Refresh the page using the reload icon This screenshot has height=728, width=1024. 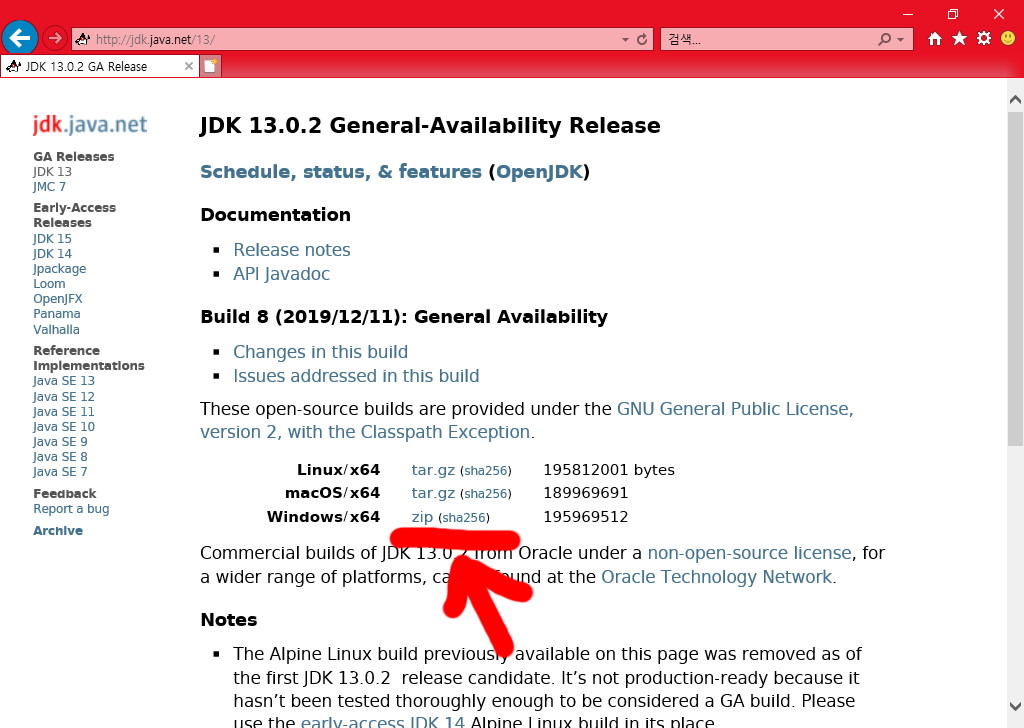pos(642,39)
